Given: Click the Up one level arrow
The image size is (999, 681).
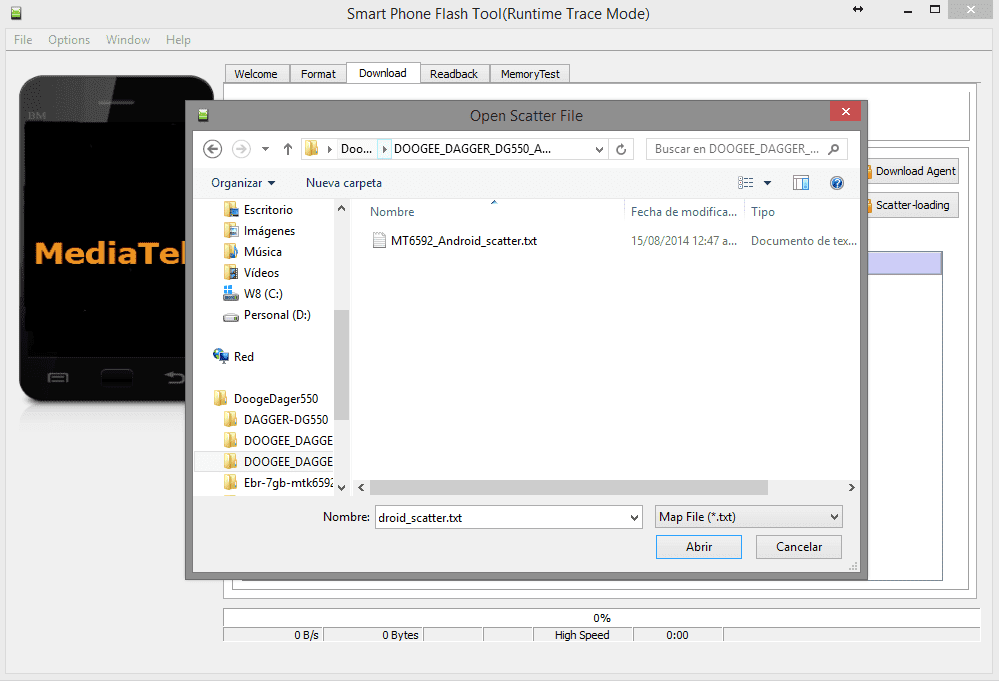Looking at the screenshot, I should [x=288, y=149].
